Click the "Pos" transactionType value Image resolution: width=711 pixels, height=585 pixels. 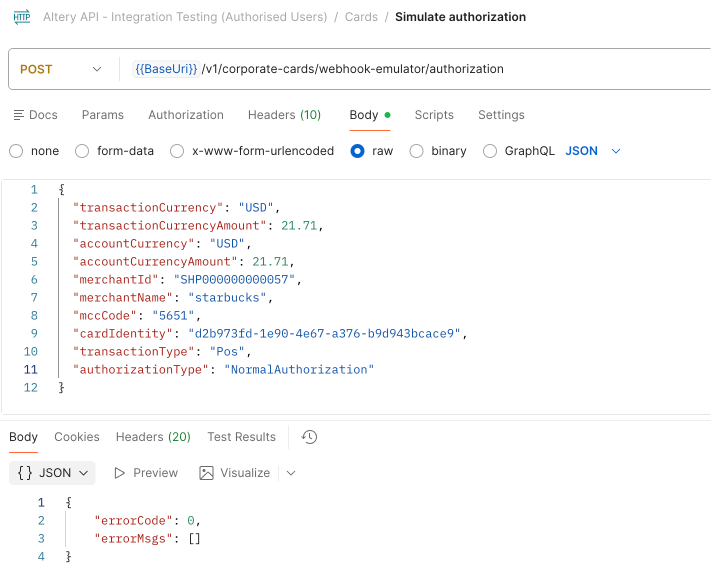tap(227, 352)
